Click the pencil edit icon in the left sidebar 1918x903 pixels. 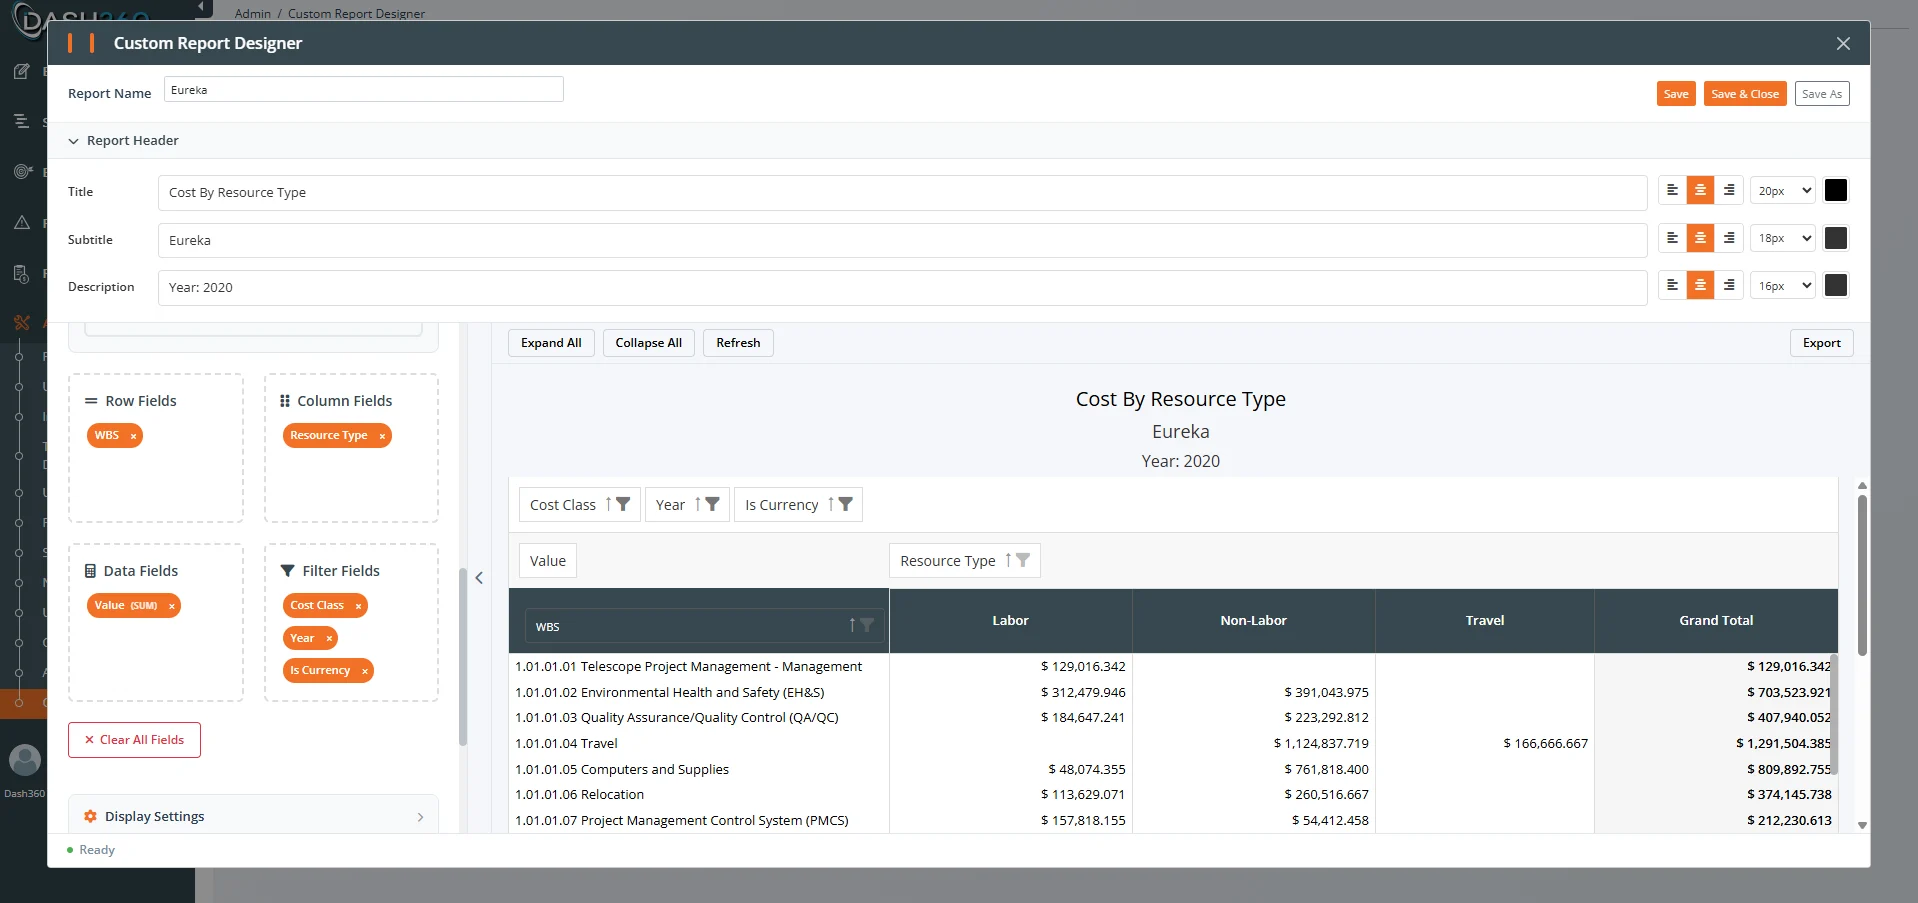tap(22, 71)
